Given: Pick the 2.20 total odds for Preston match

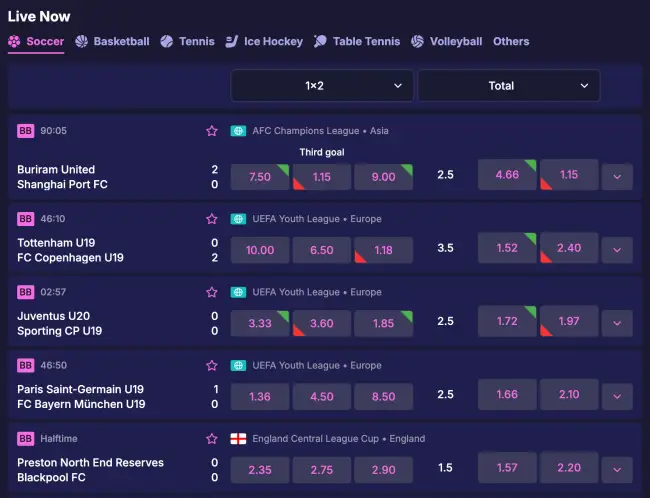Looking at the screenshot, I should [569, 468].
